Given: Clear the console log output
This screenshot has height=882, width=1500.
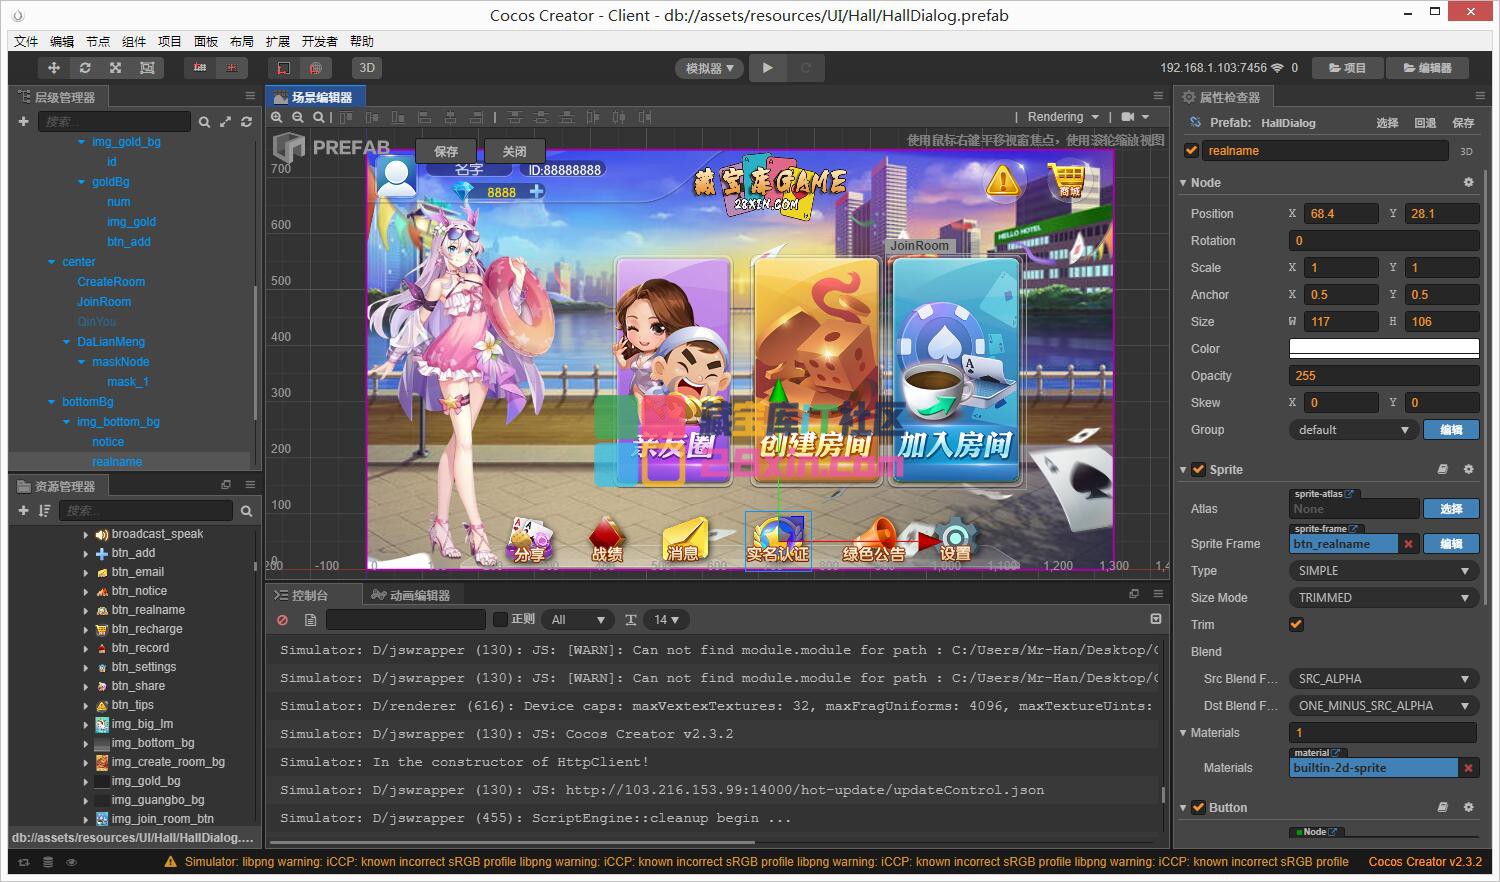Looking at the screenshot, I should 283,620.
